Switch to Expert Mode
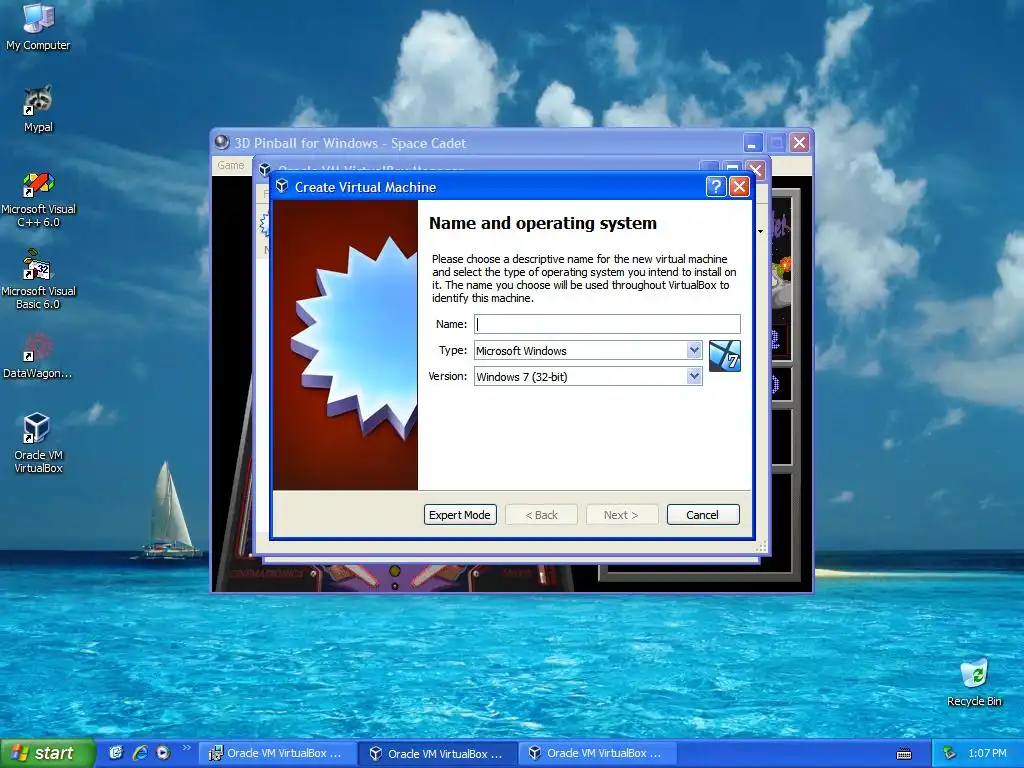This screenshot has width=1024, height=768. tap(460, 515)
